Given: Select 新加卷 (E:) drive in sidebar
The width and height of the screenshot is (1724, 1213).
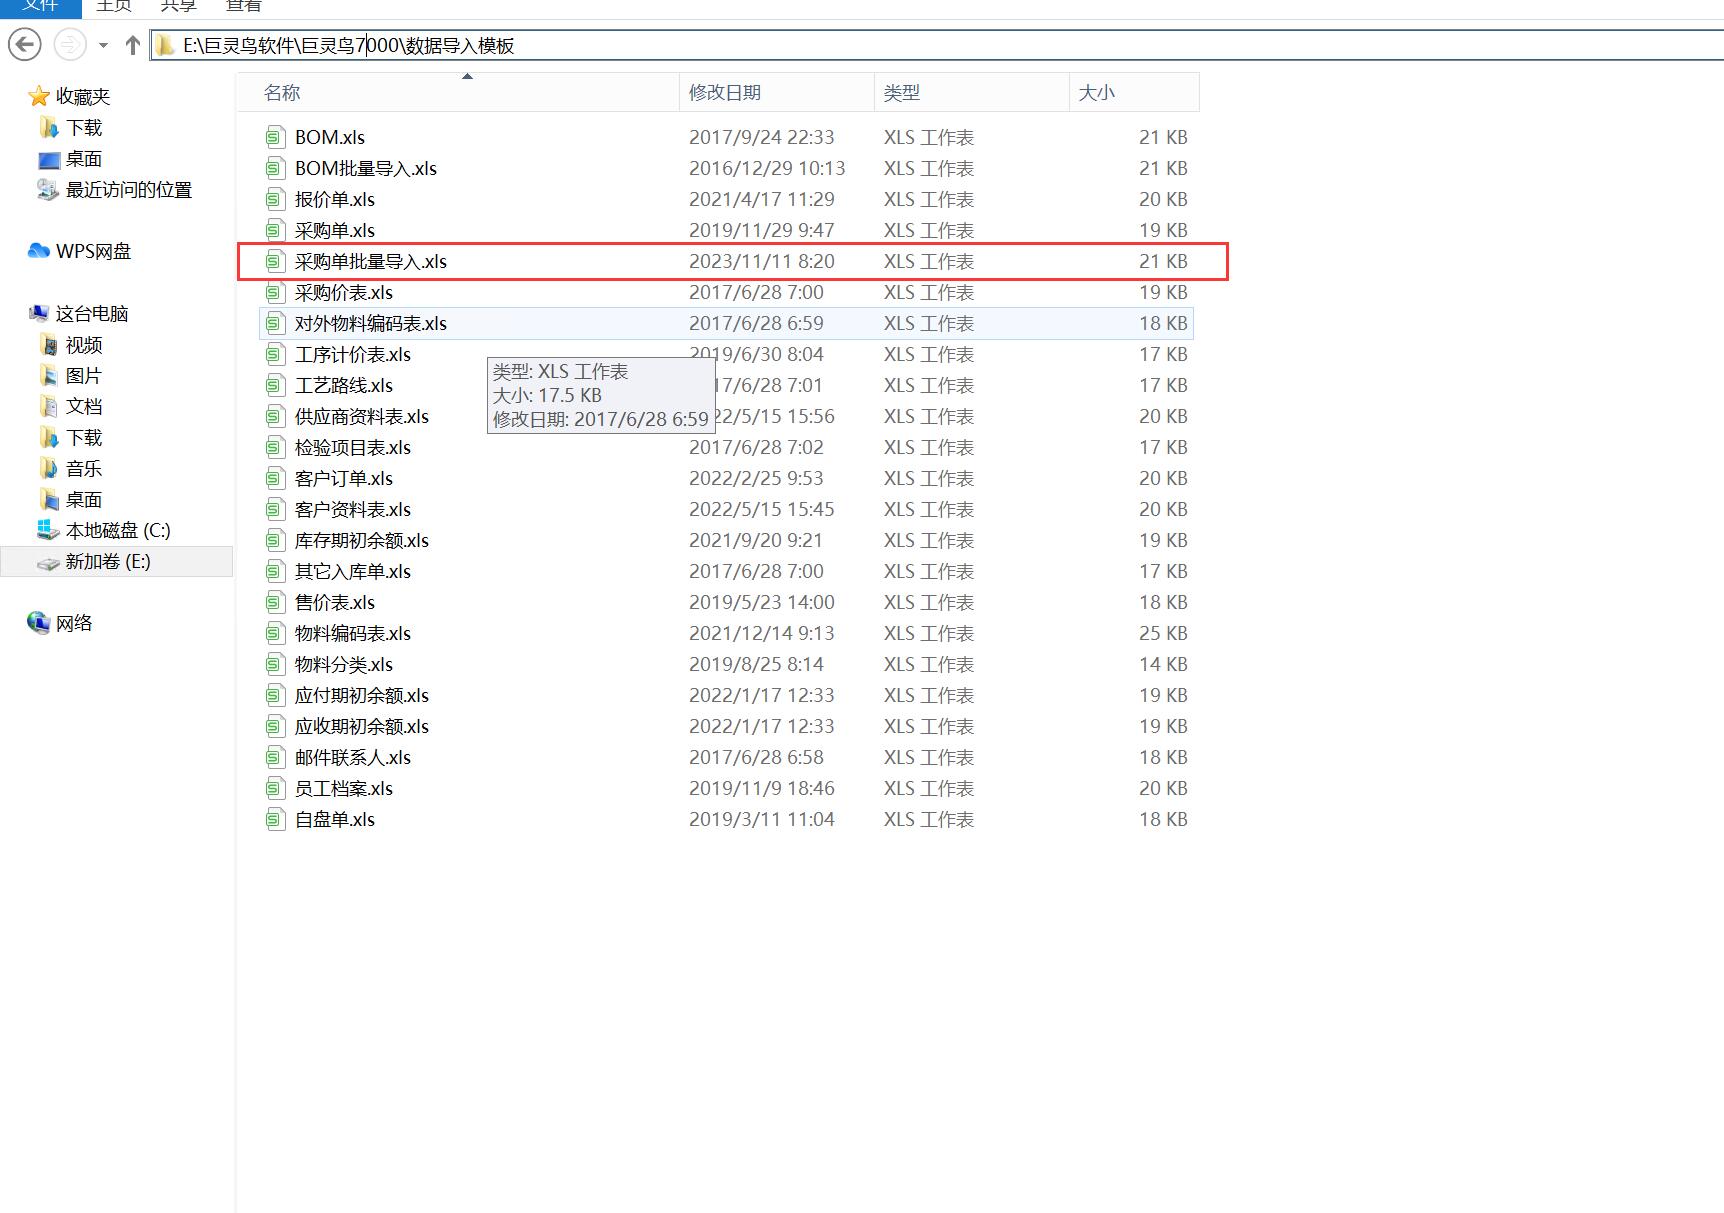Looking at the screenshot, I should tap(107, 562).
